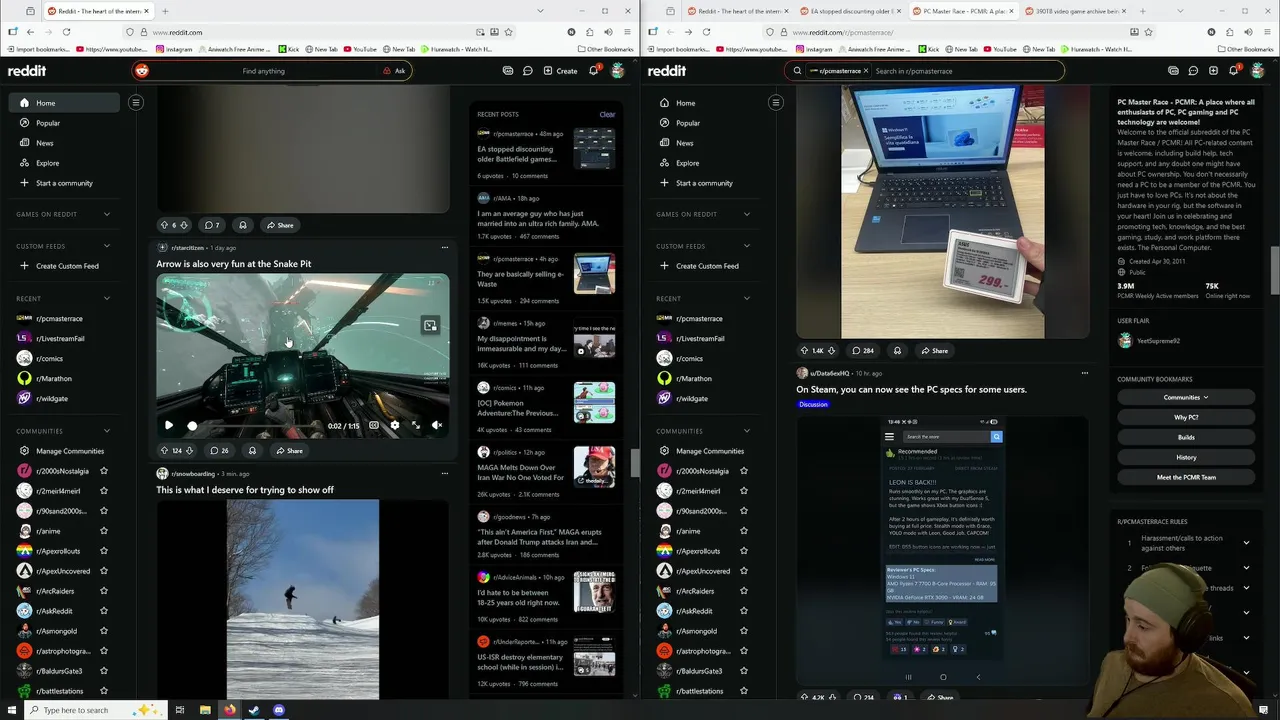The height and width of the screenshot is (720, 1280).
Task: Collapse Communities section in left window
Action: [107, 431]
